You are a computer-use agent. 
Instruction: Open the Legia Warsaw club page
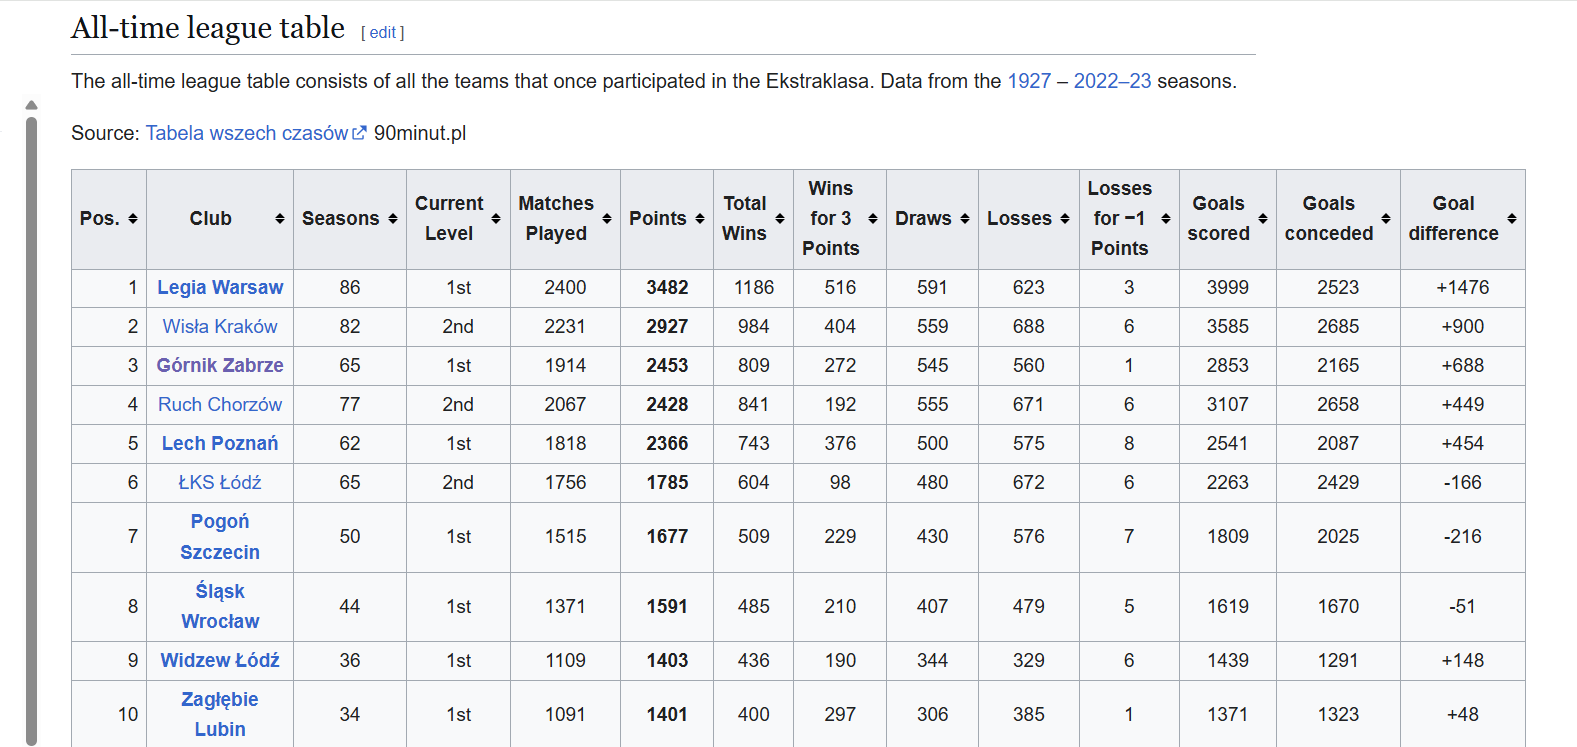[x=220, y=288]
